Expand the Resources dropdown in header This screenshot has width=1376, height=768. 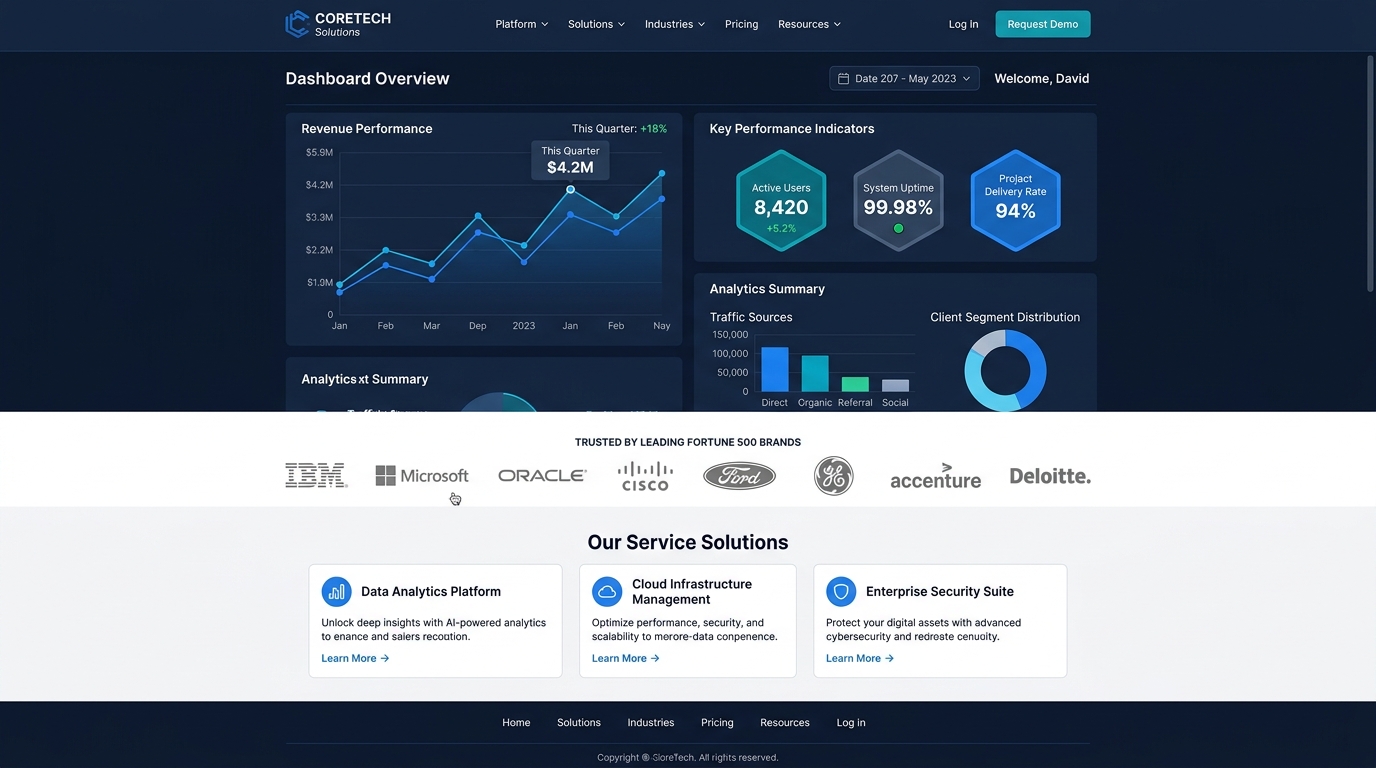(809, 24)
